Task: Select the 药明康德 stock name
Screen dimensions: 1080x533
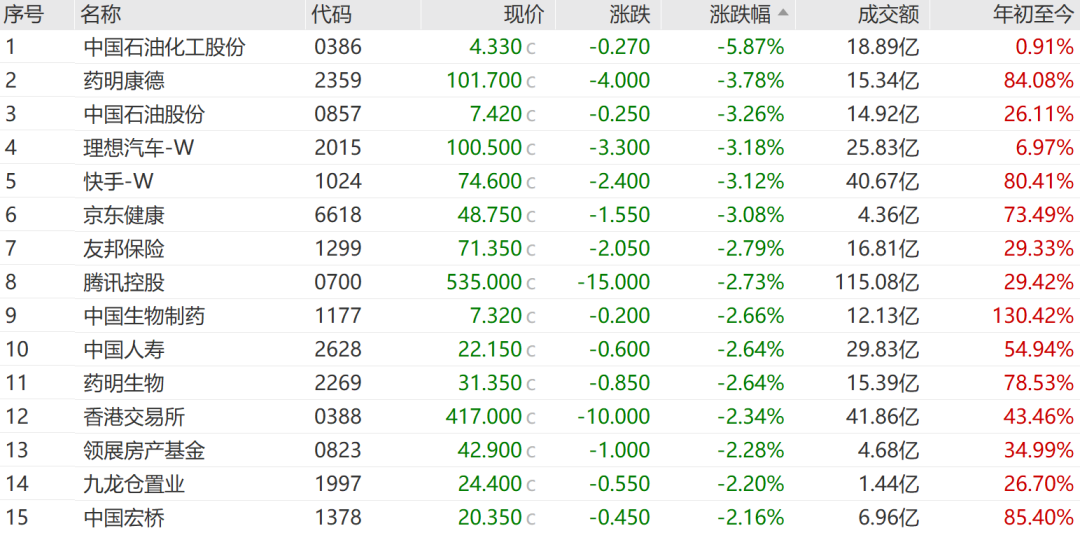Action: click(x=125, y=81)
